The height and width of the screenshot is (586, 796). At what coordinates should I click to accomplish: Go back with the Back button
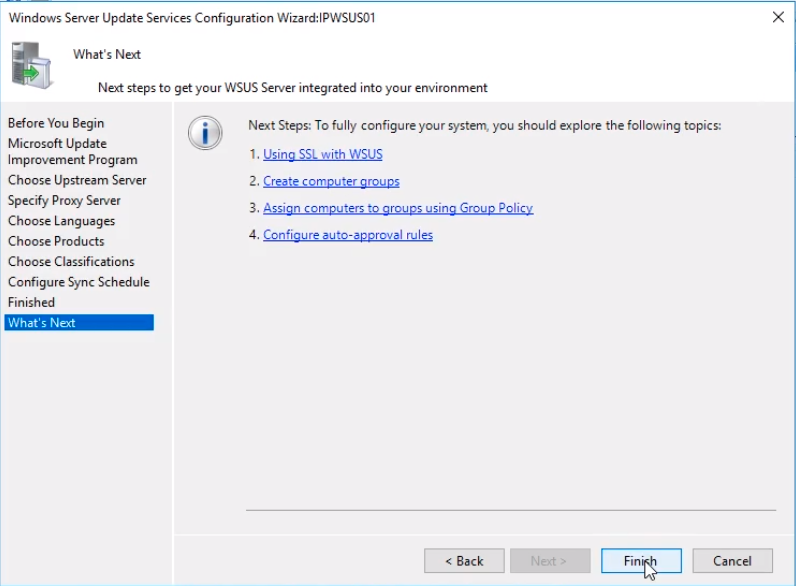click(464, 561)
